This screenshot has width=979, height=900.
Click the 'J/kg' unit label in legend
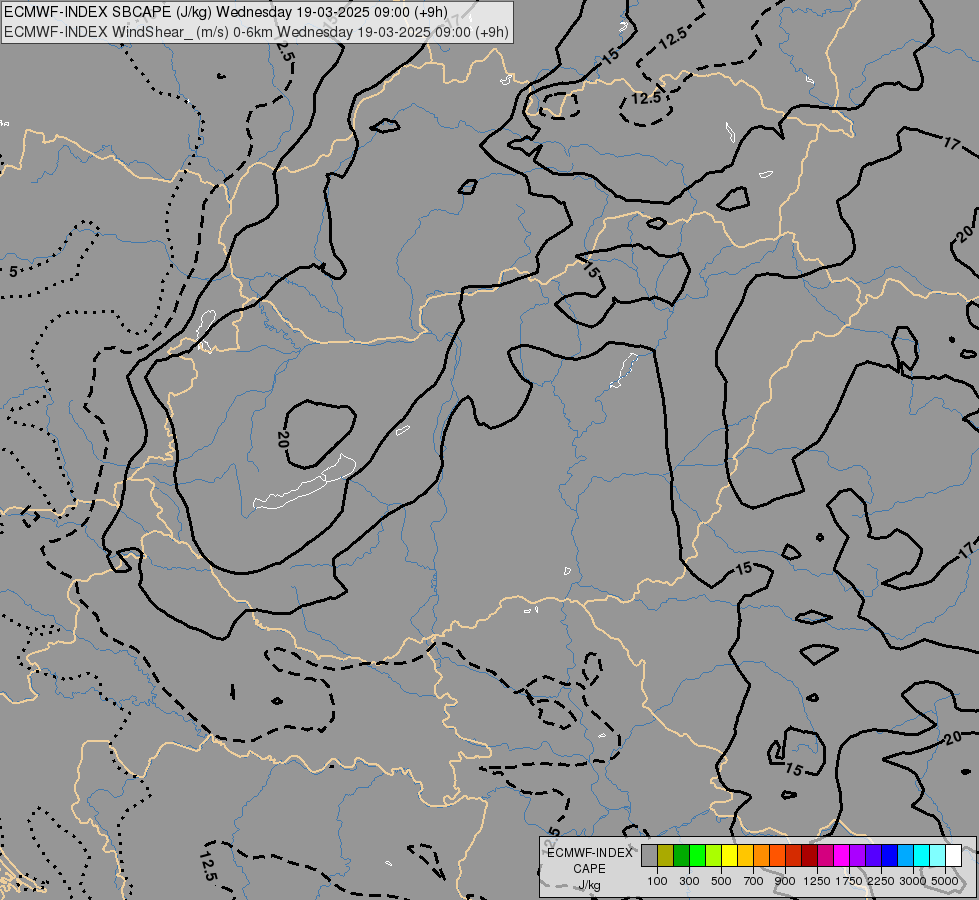589,885
